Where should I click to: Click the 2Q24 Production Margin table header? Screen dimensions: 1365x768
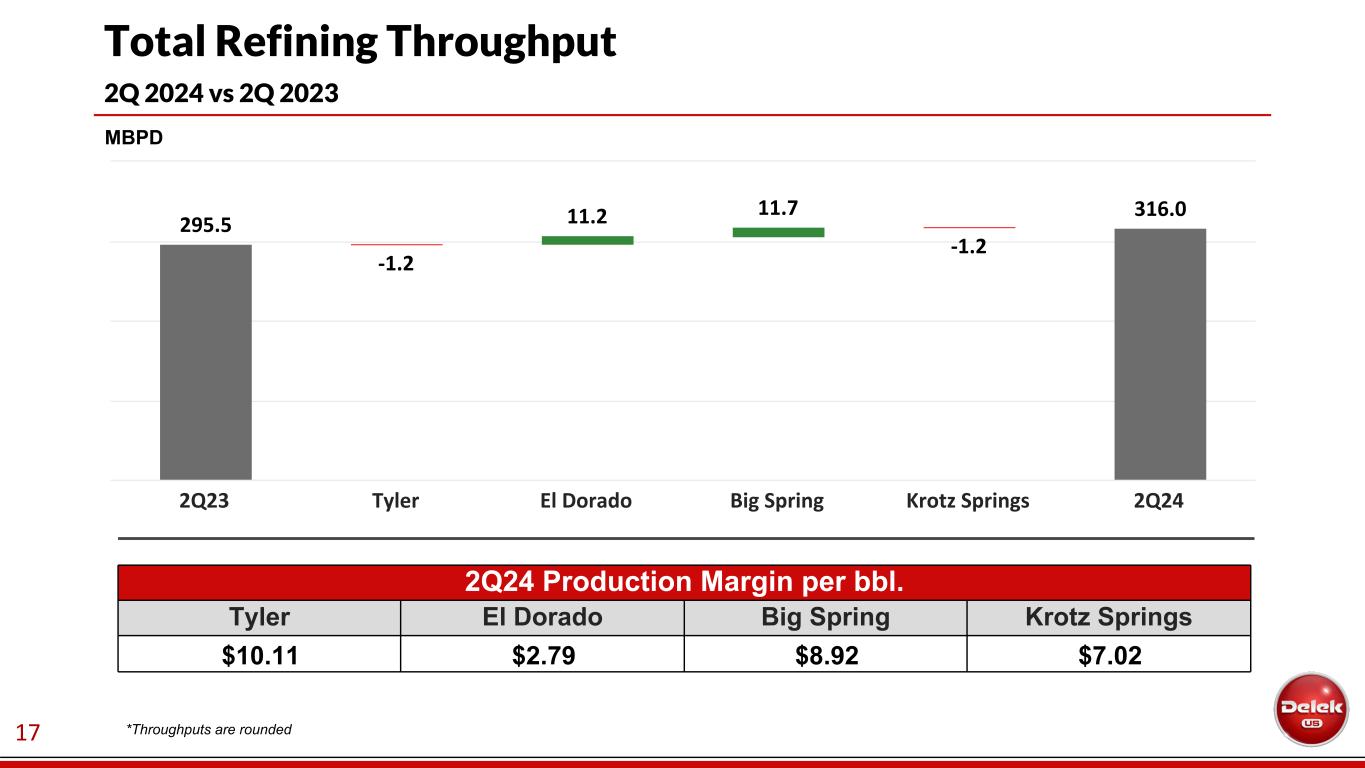pos(684,582)
